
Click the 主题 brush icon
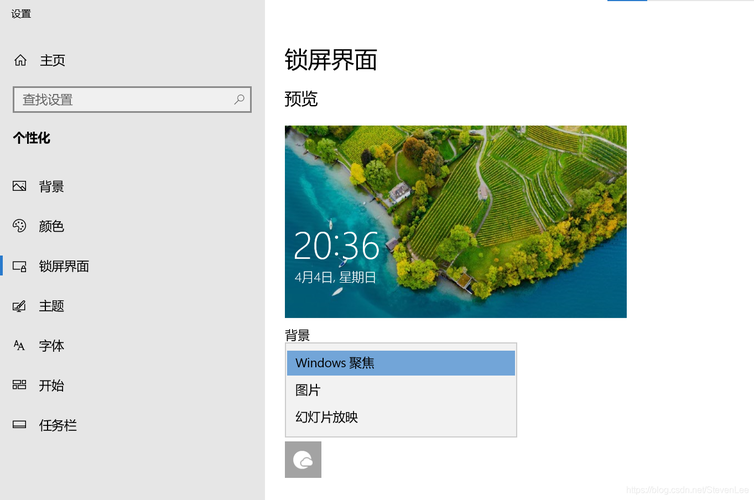(x=19, y=306)
